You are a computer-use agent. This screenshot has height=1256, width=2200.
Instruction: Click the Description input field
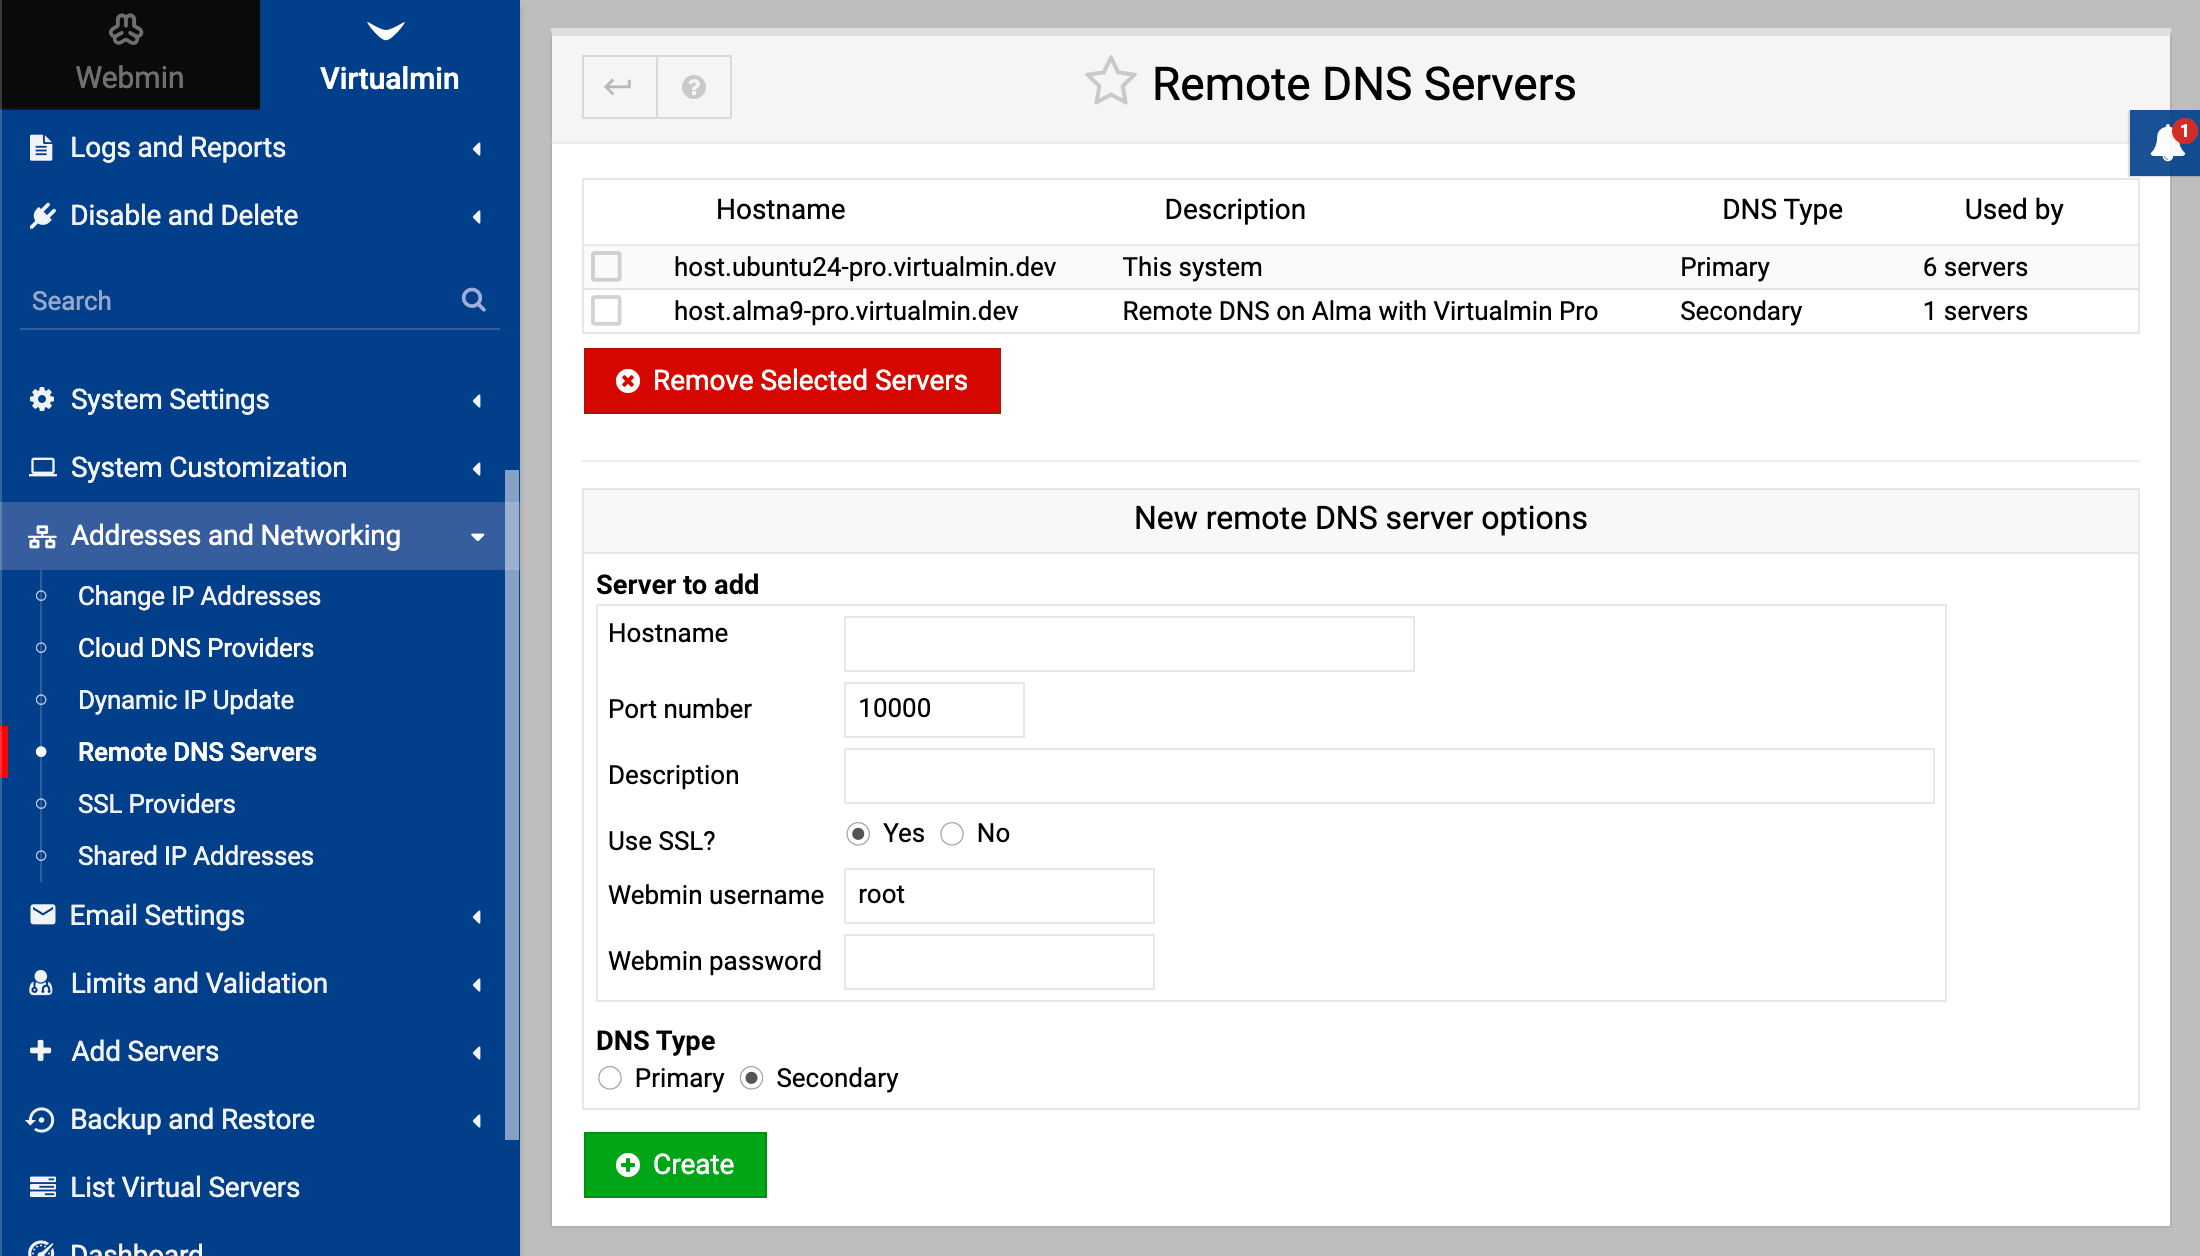click(x=1389, y=776)
